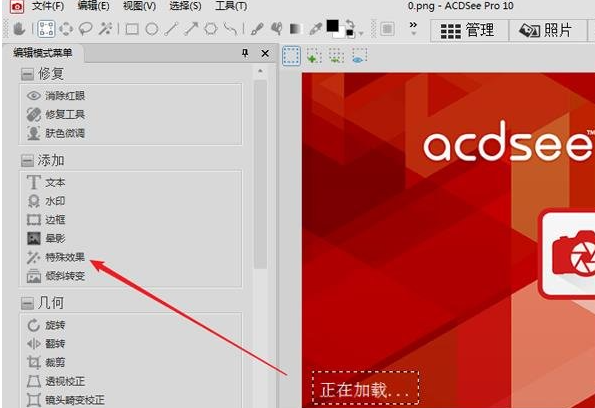
Task: Choose the Ellipse drawing tool
Action: pos(152,29)
